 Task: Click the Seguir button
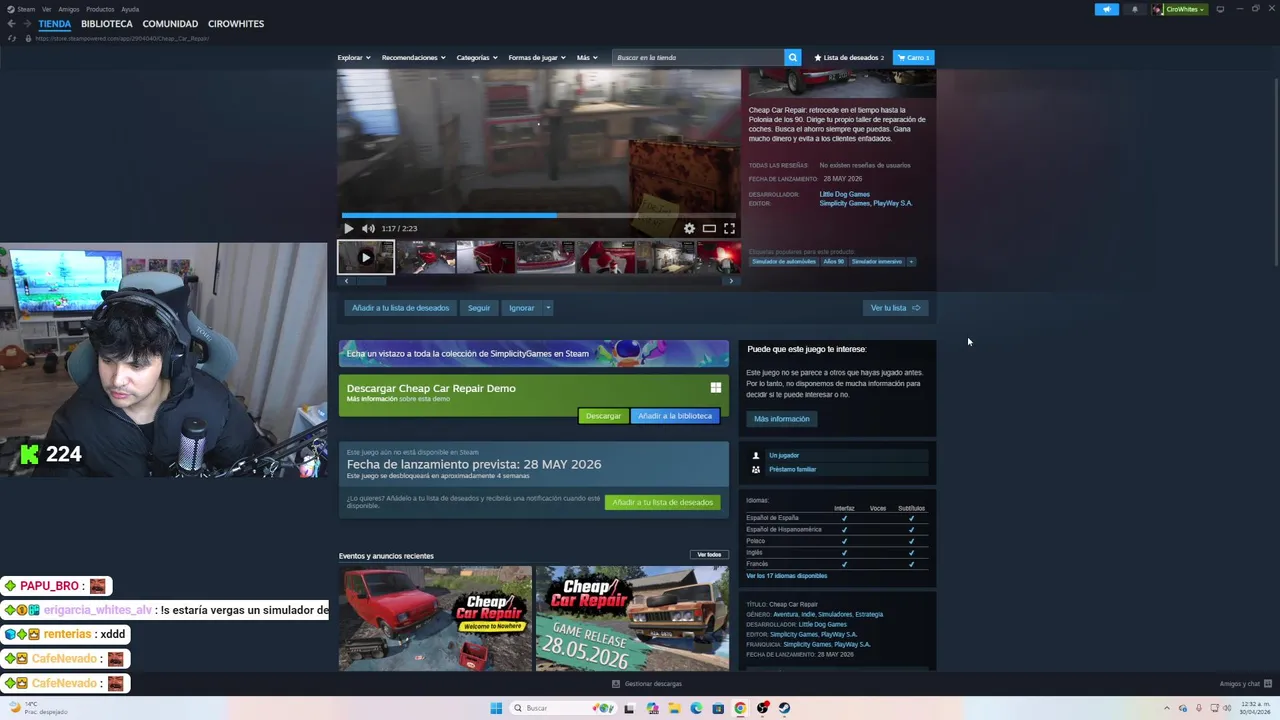479,308
